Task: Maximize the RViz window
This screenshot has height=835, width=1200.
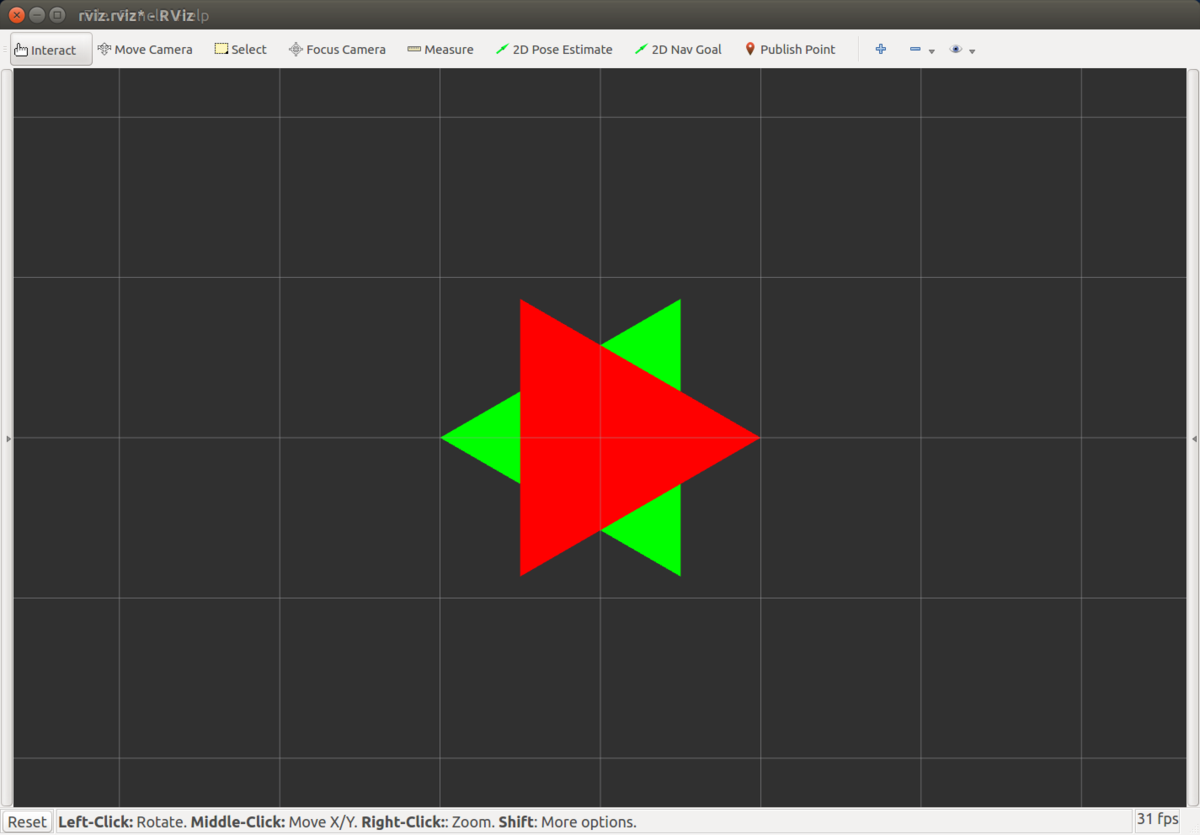Action: tap(57, 15)
